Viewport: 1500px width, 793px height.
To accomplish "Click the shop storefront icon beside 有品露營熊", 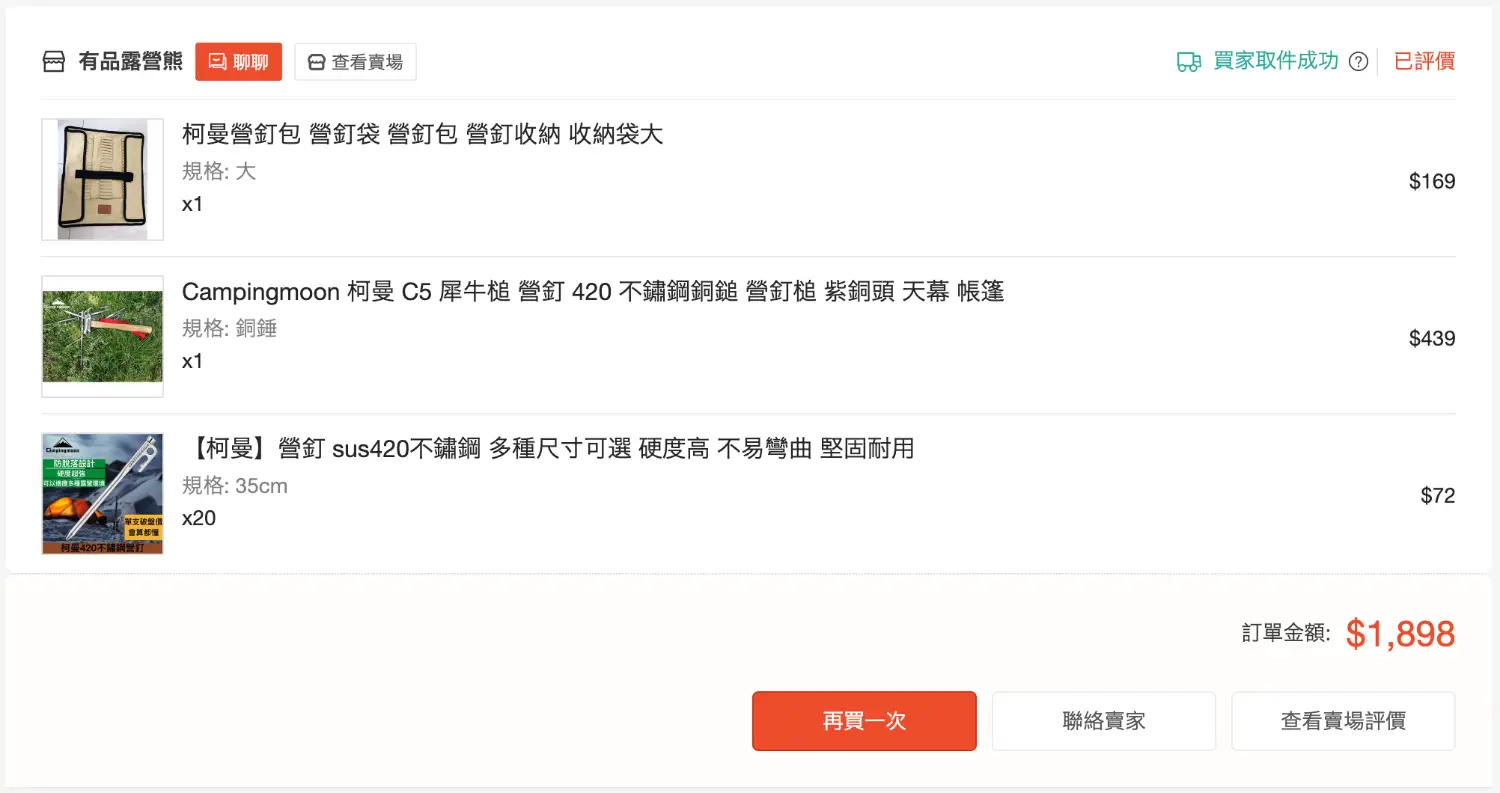I will point(53,62).
